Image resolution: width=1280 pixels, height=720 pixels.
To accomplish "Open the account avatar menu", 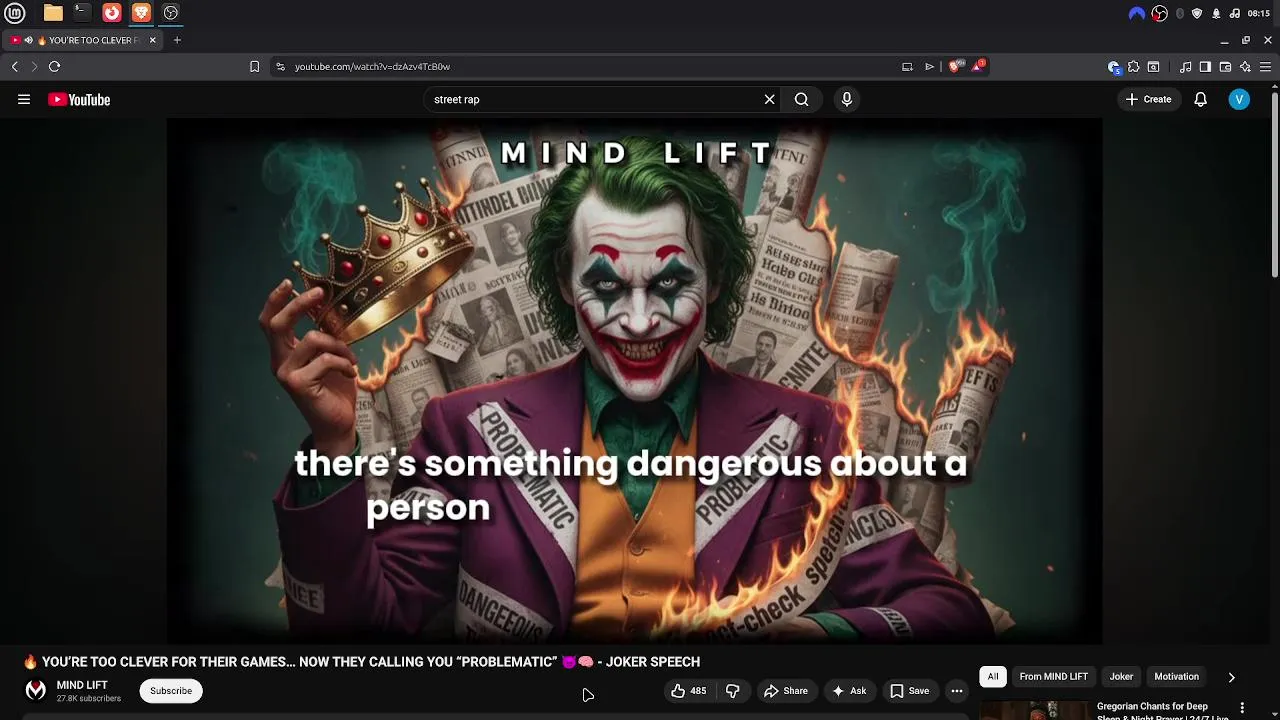I will pos(1239,99).
